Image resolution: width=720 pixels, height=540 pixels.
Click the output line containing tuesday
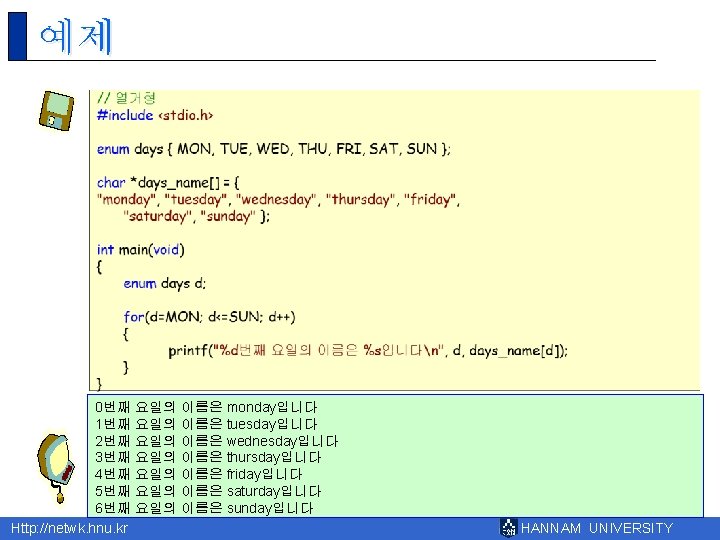(x=206, y=424)
